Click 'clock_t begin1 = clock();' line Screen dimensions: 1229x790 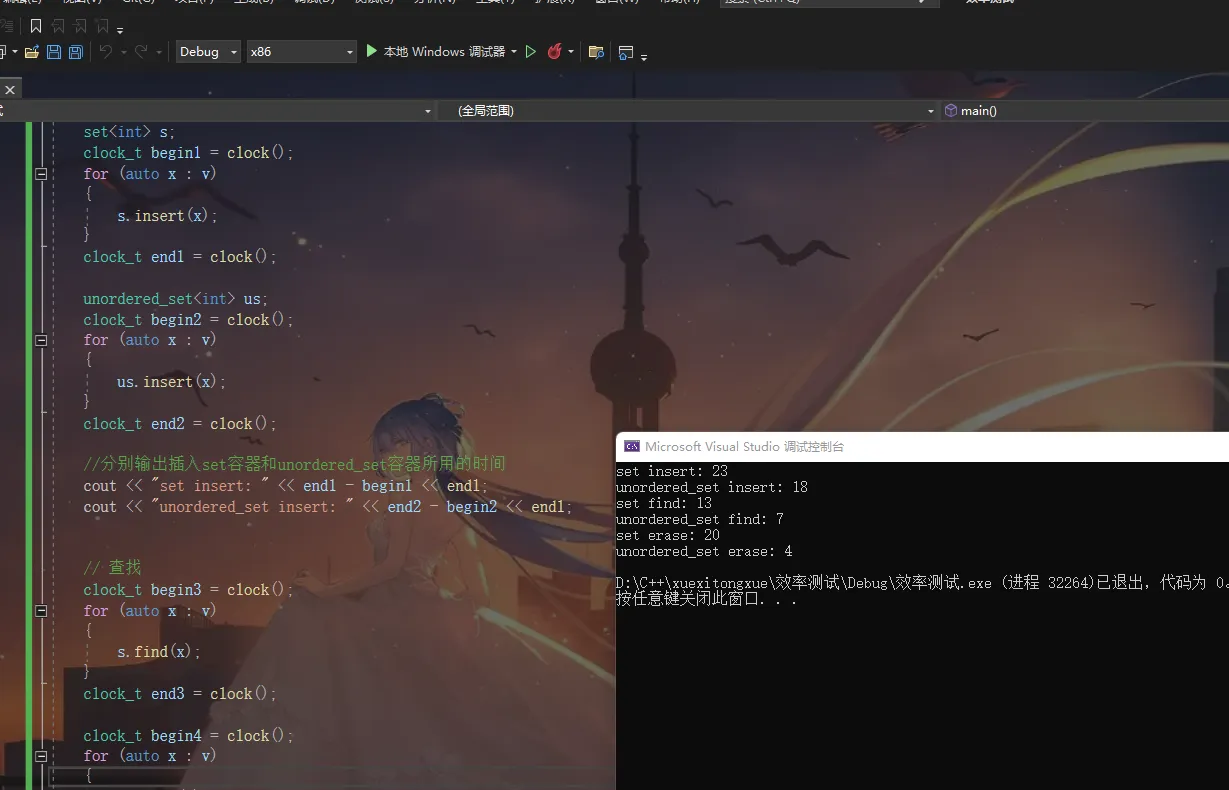click(x=189, y=153)
